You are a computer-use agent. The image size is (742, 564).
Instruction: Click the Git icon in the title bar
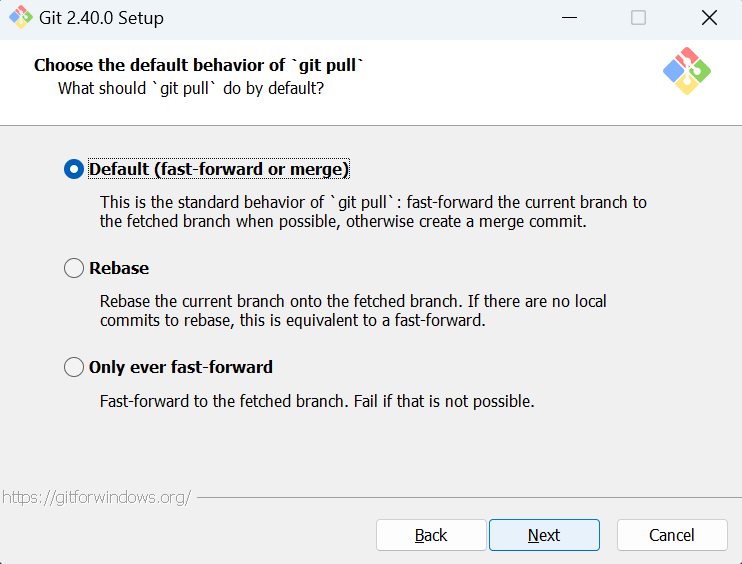coord(21,18)
